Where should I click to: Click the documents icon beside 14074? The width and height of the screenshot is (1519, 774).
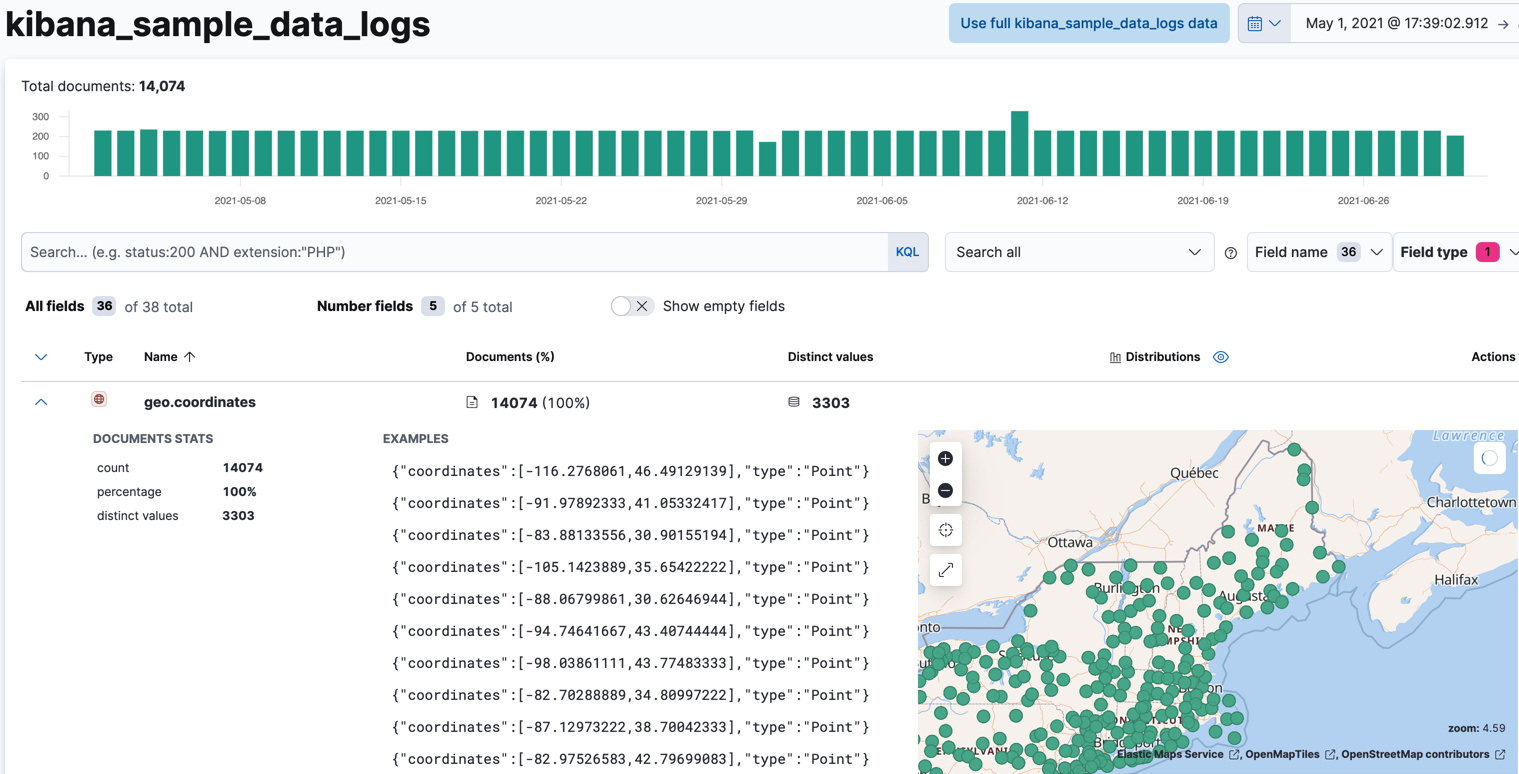471,402
